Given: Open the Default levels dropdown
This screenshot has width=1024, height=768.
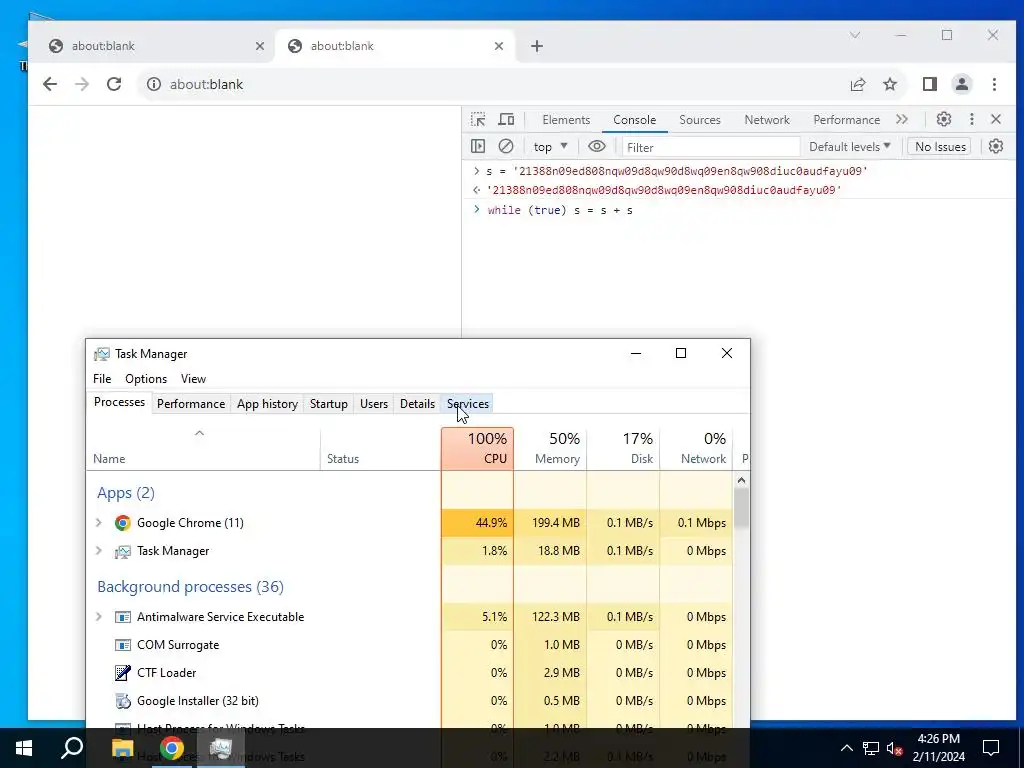Looking at the screenshot, I should [x=850, y=147].
